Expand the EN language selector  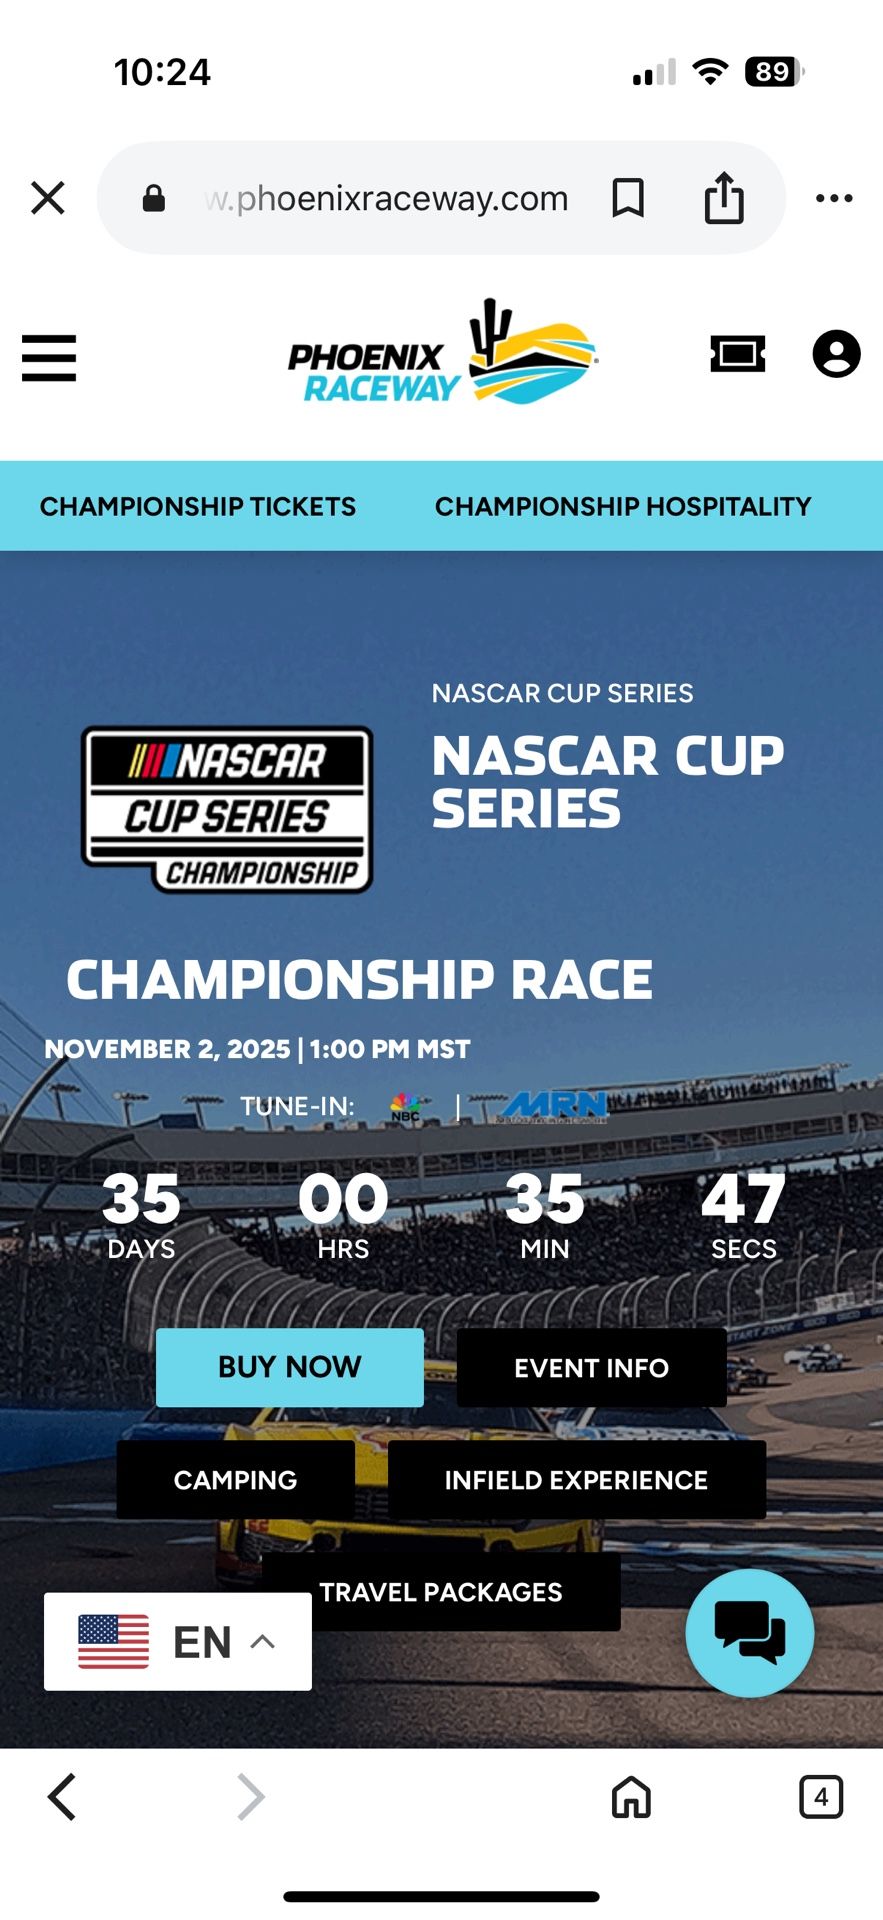point(178,1641)
